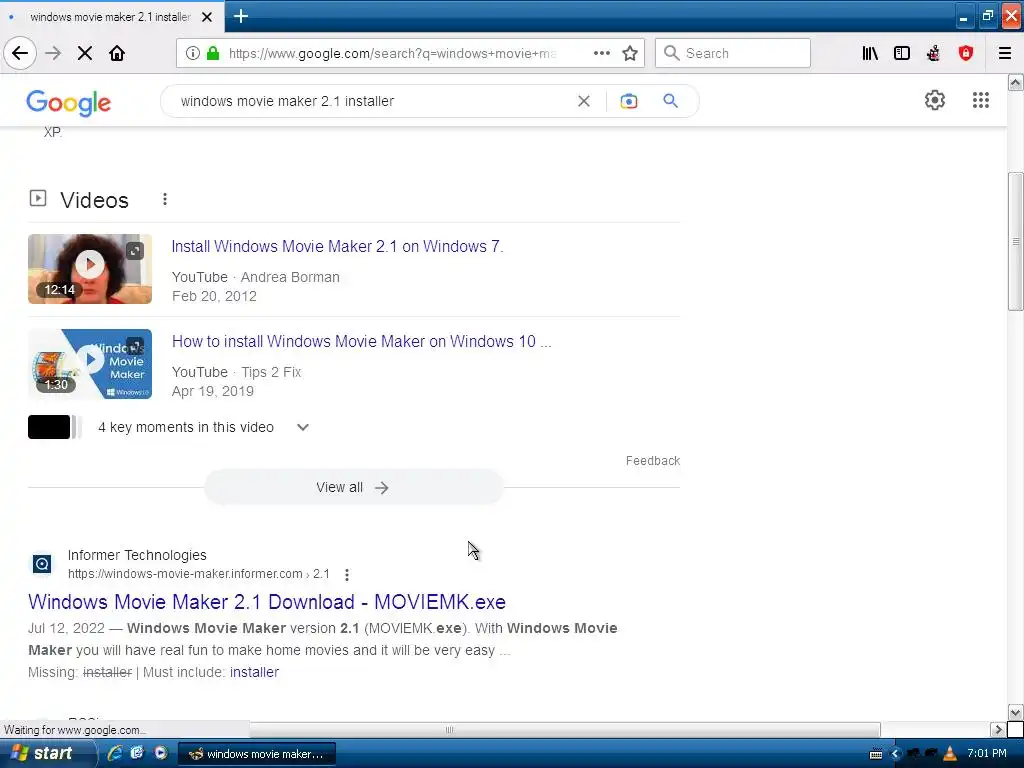Click the informer.com result URL text
1024x768 pixels.
pyautogui.click(x=199, y=574)
